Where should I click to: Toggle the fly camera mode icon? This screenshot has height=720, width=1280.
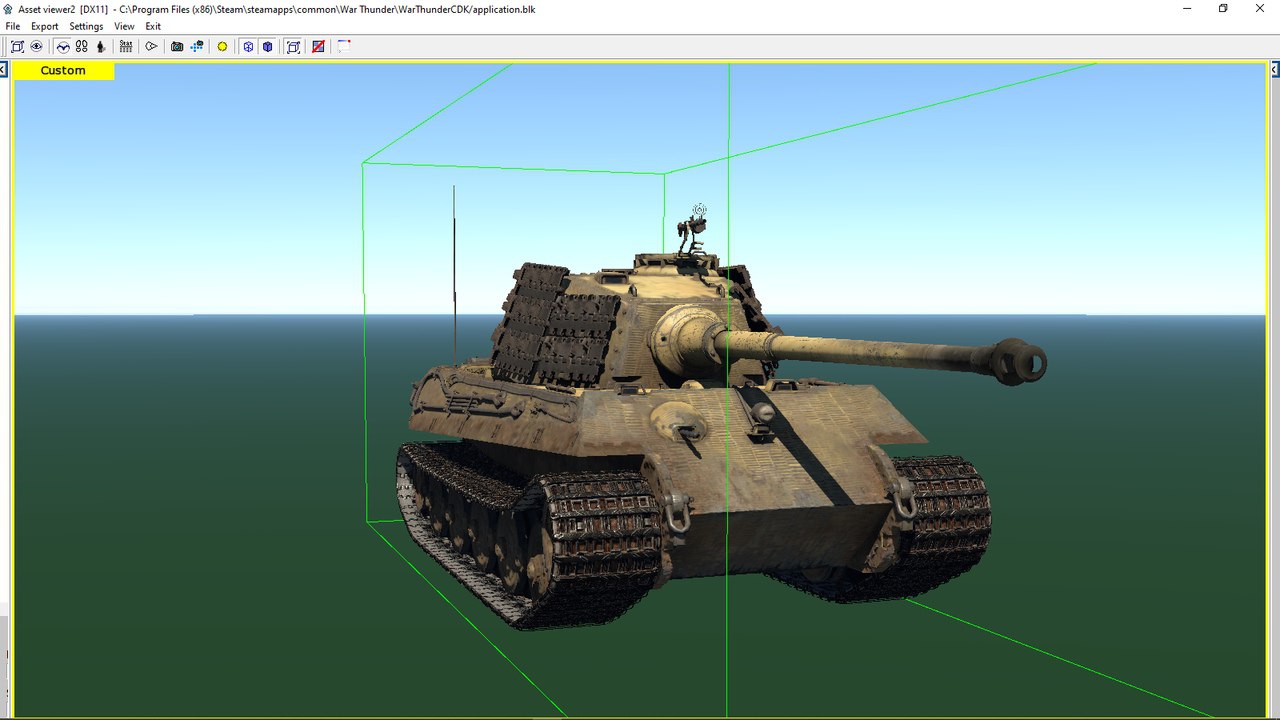(63, 47)
